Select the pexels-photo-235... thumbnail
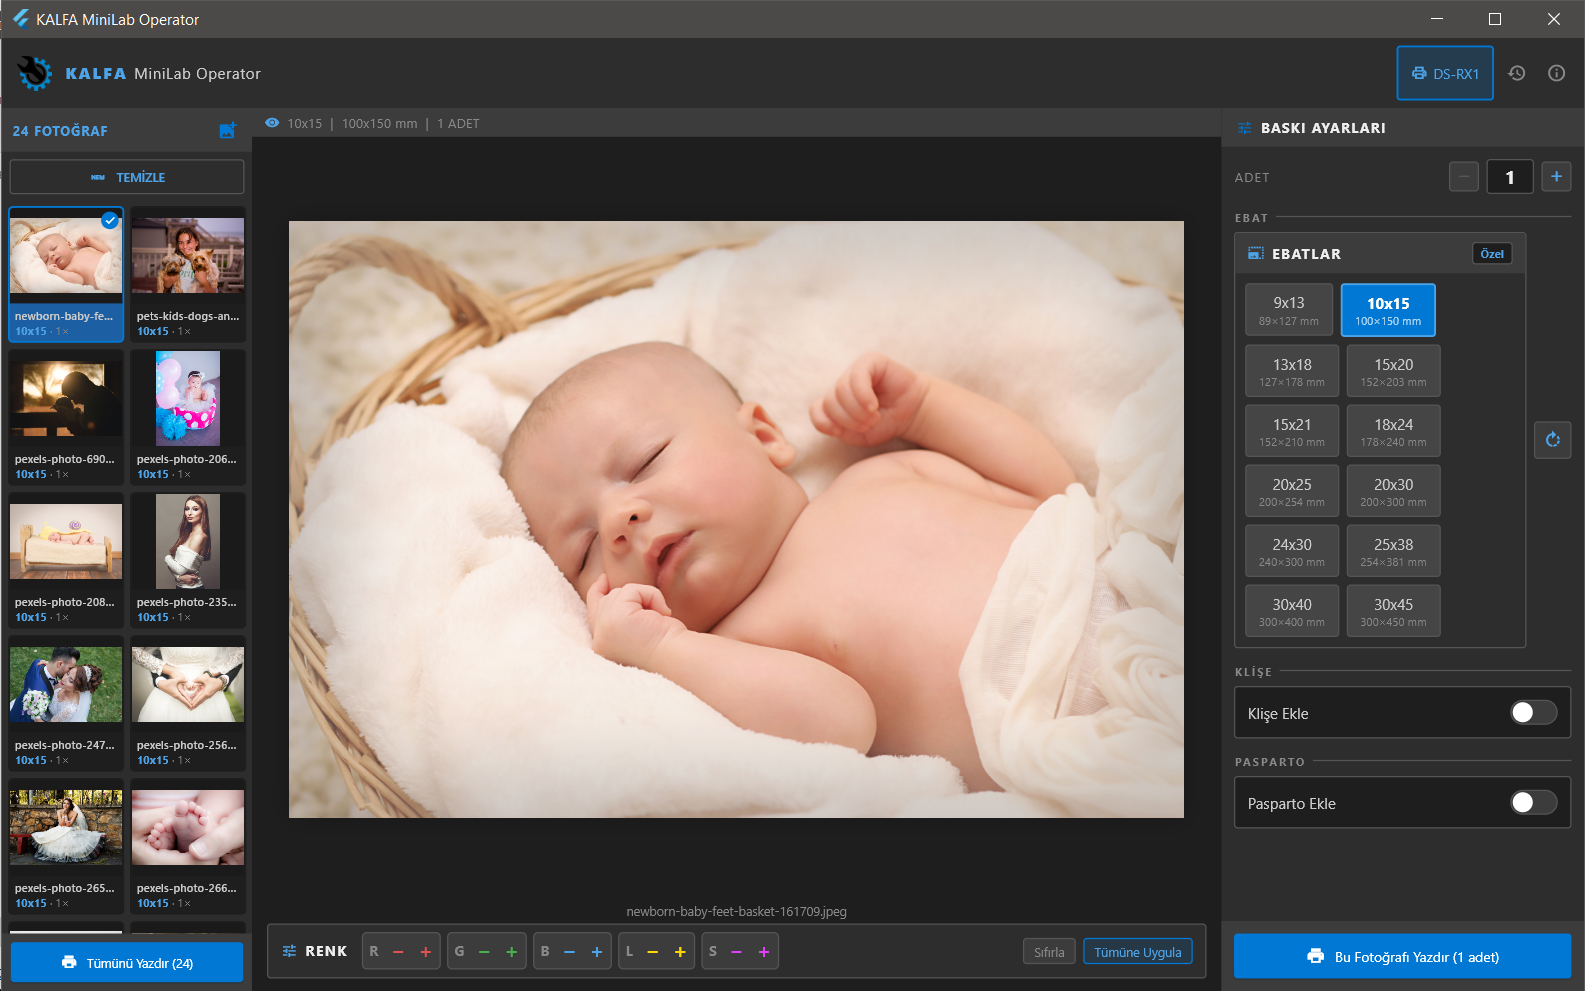Image resolution: width=1585 pixels, height=991 pixels. tap(188, 560)
